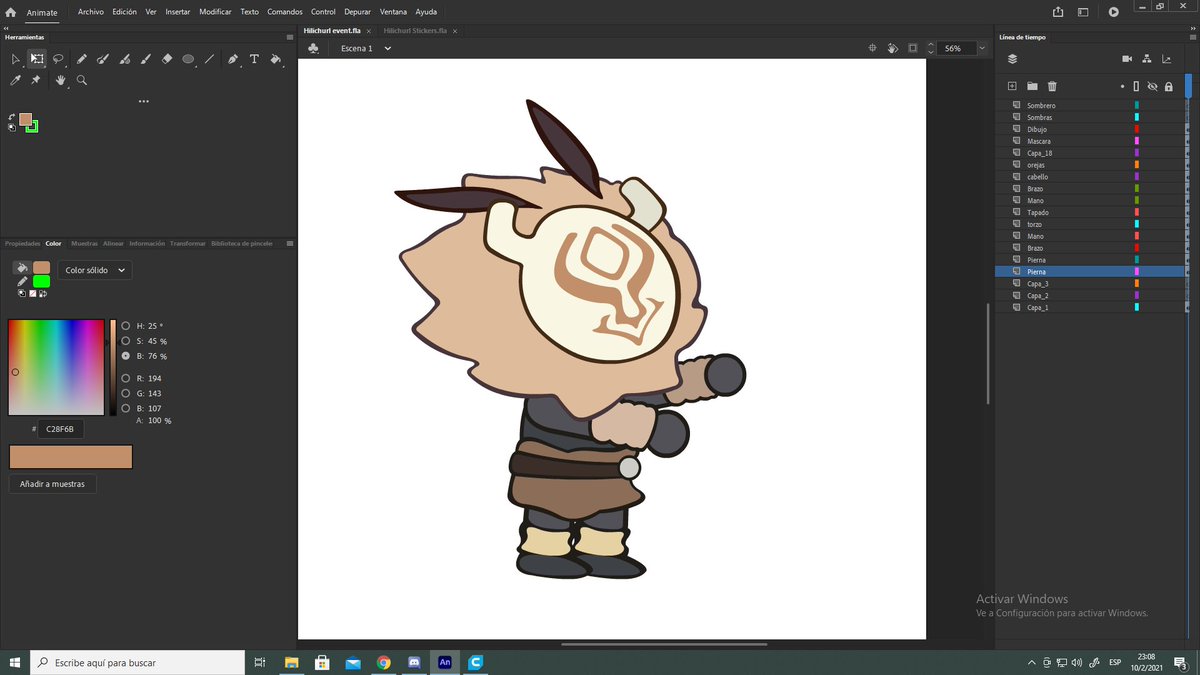Screen dimensions: 1200x675
Task: Click the layers stack icon in timeline
Action: pyautogui.click(x=1012, y=59)
